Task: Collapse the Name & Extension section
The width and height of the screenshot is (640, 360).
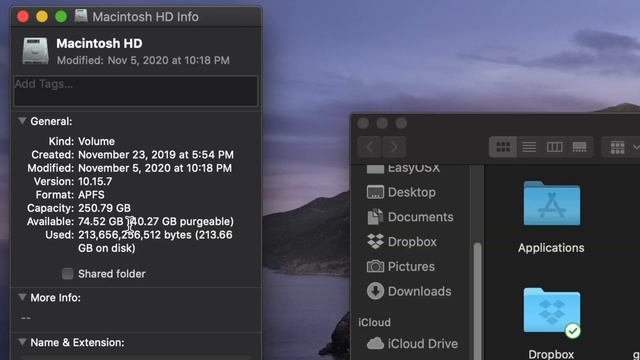Action: coord(22,342)
